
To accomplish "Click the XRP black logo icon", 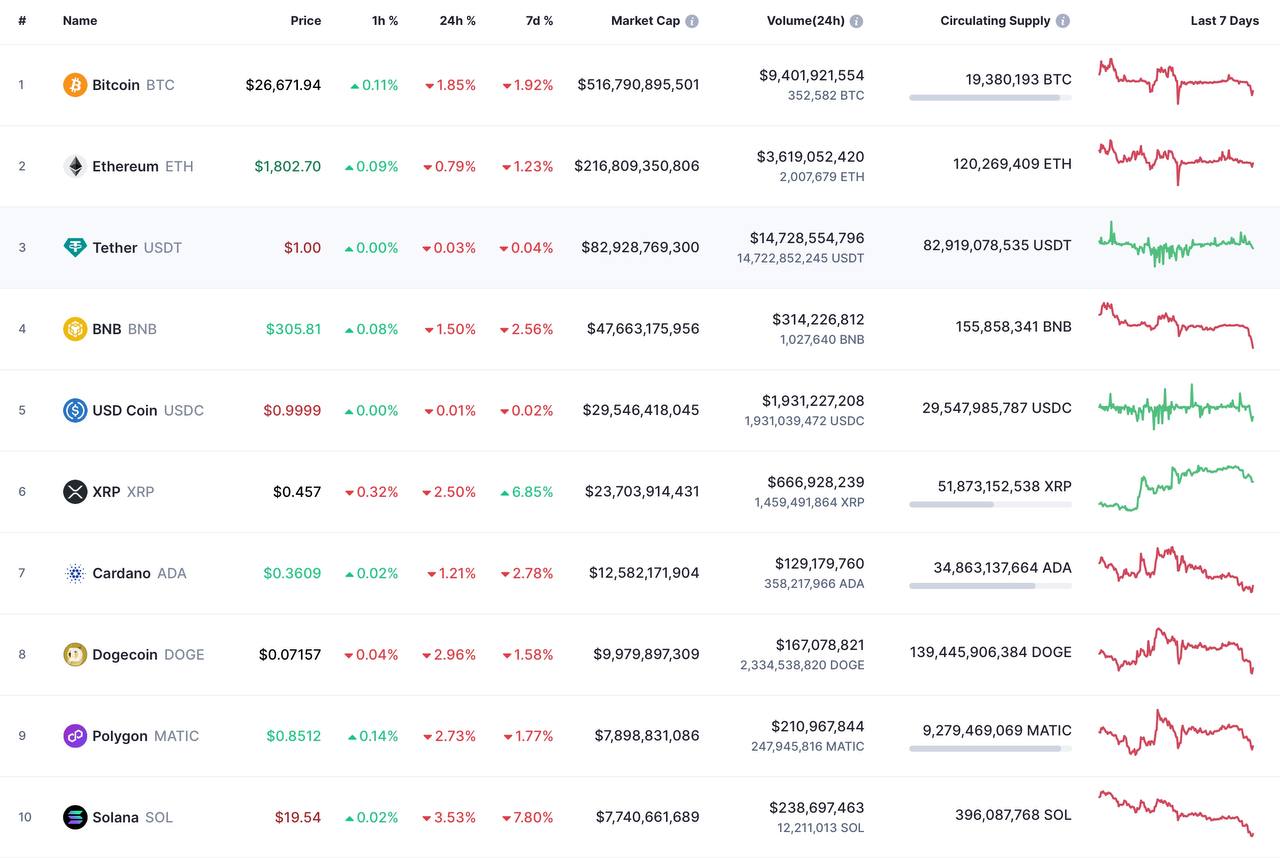I will point(75,492).
